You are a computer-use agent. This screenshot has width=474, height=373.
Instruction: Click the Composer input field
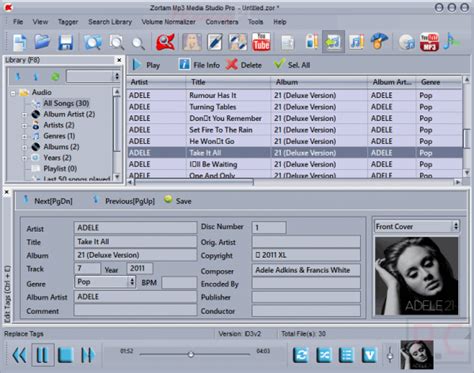click(306, 270)
